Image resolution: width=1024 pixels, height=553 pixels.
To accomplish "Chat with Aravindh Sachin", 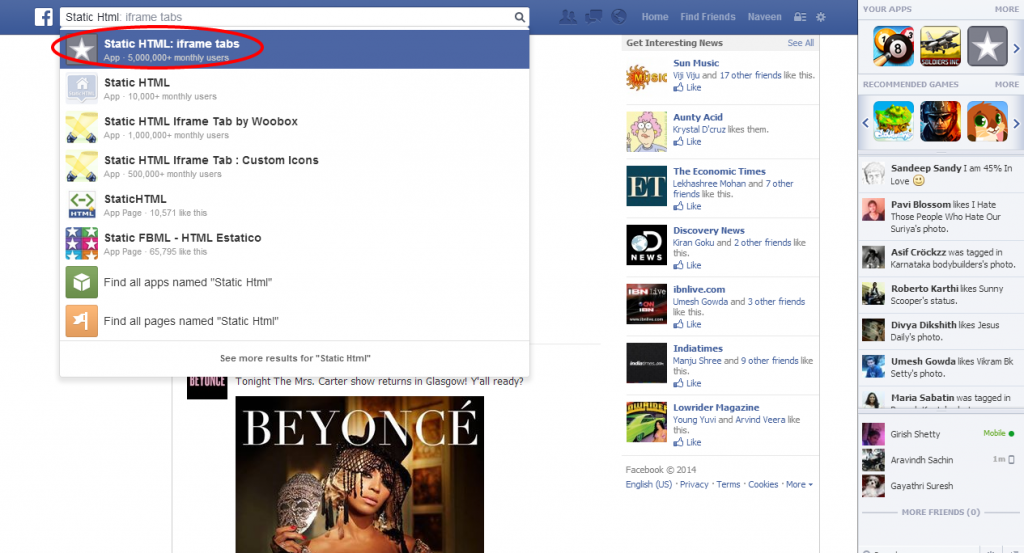I will pos(940,460).
